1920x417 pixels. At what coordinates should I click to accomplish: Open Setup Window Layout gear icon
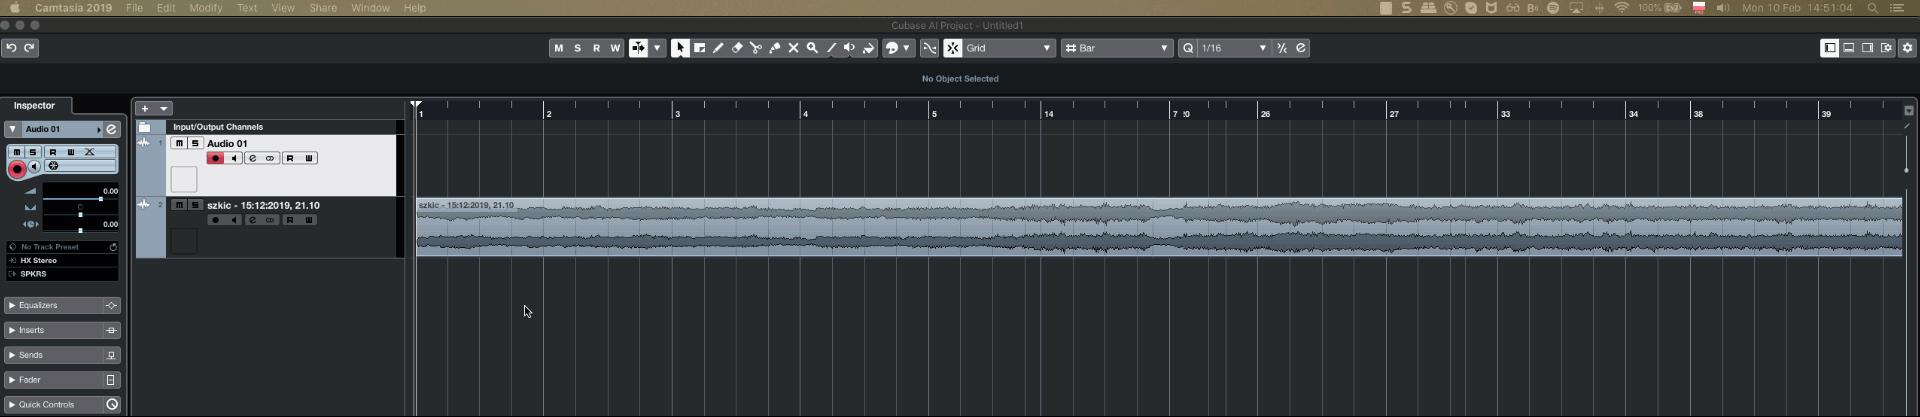(1886, 48)
